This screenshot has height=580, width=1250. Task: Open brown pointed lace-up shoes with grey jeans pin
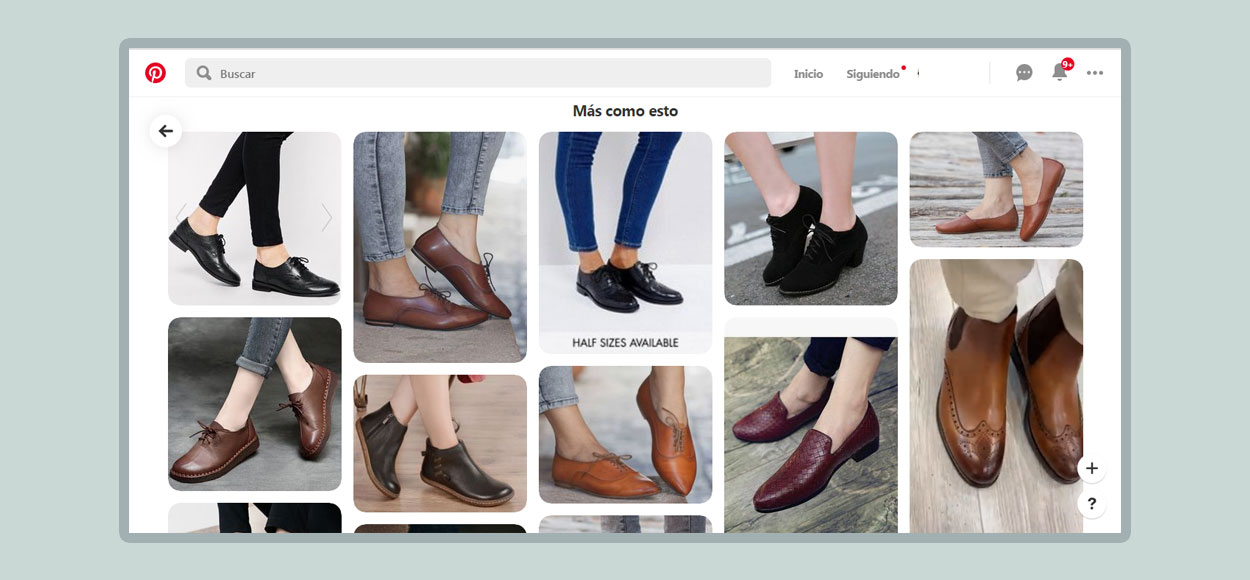440,247
